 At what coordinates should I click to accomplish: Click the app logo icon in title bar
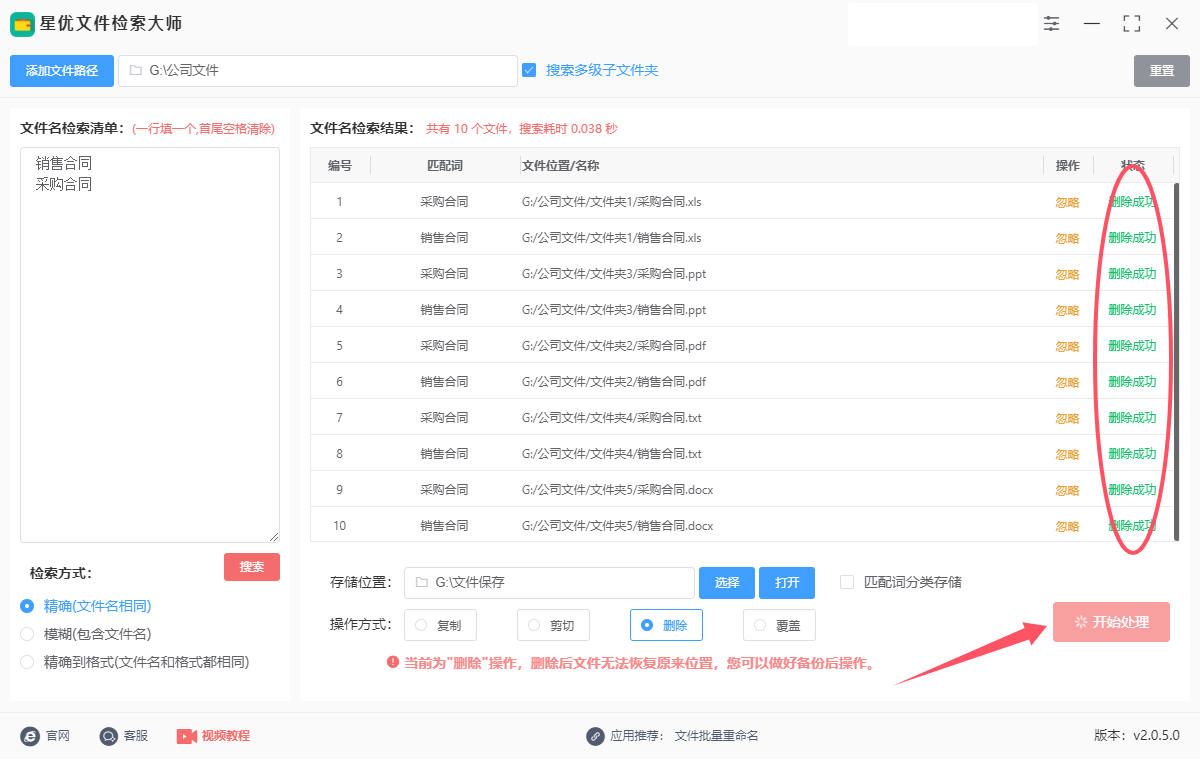[x=22, y=23]
